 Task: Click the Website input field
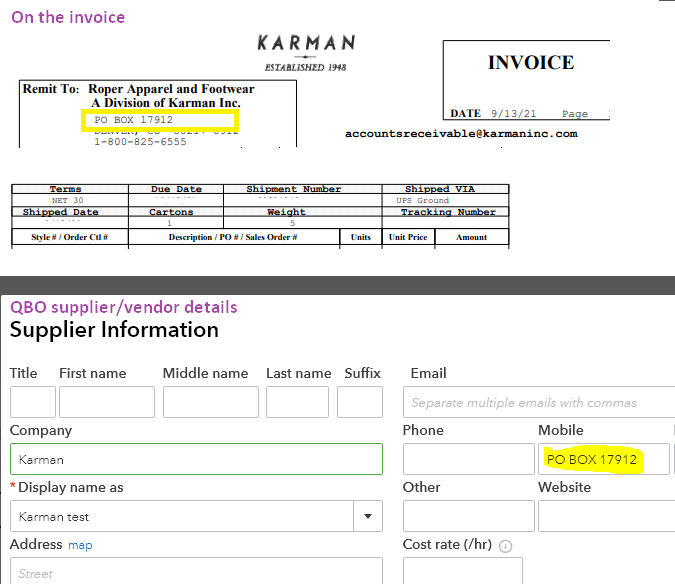point(607,516)
